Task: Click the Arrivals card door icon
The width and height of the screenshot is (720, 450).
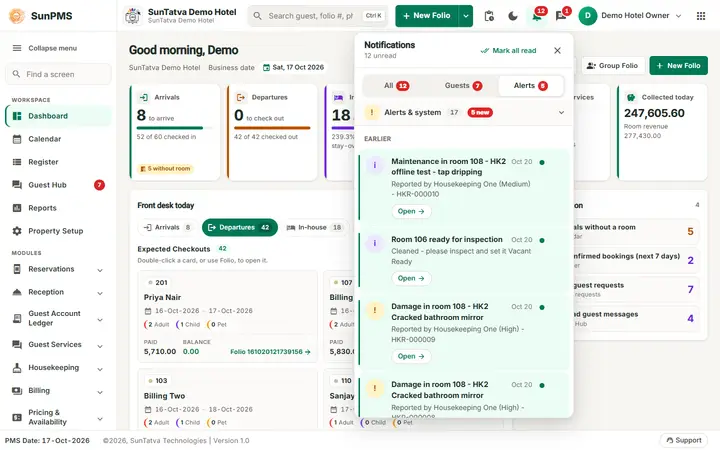Action: tap(144, 97)
